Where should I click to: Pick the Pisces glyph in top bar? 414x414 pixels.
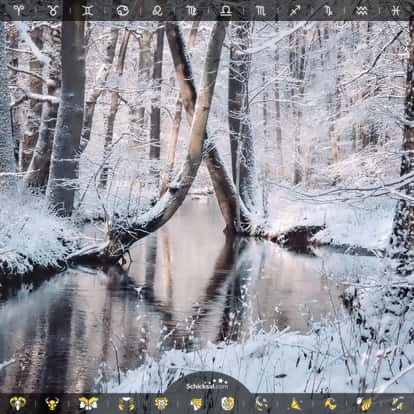pyautogui.click(x=396, y=11)
